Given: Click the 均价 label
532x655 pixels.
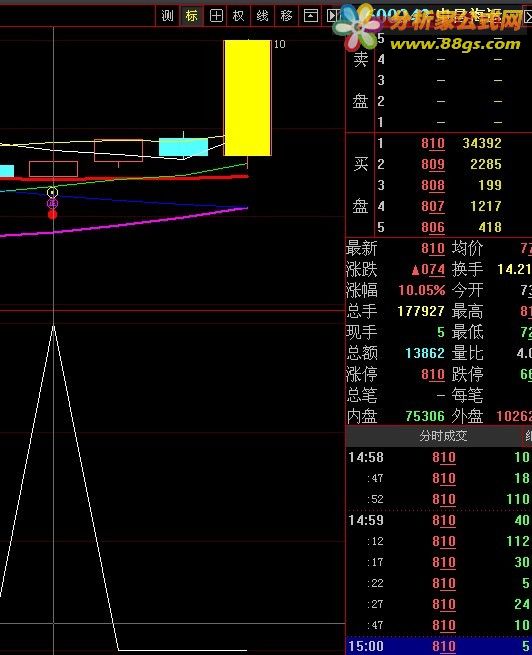Looking at the screenshot, I should (x=468, y=248).
